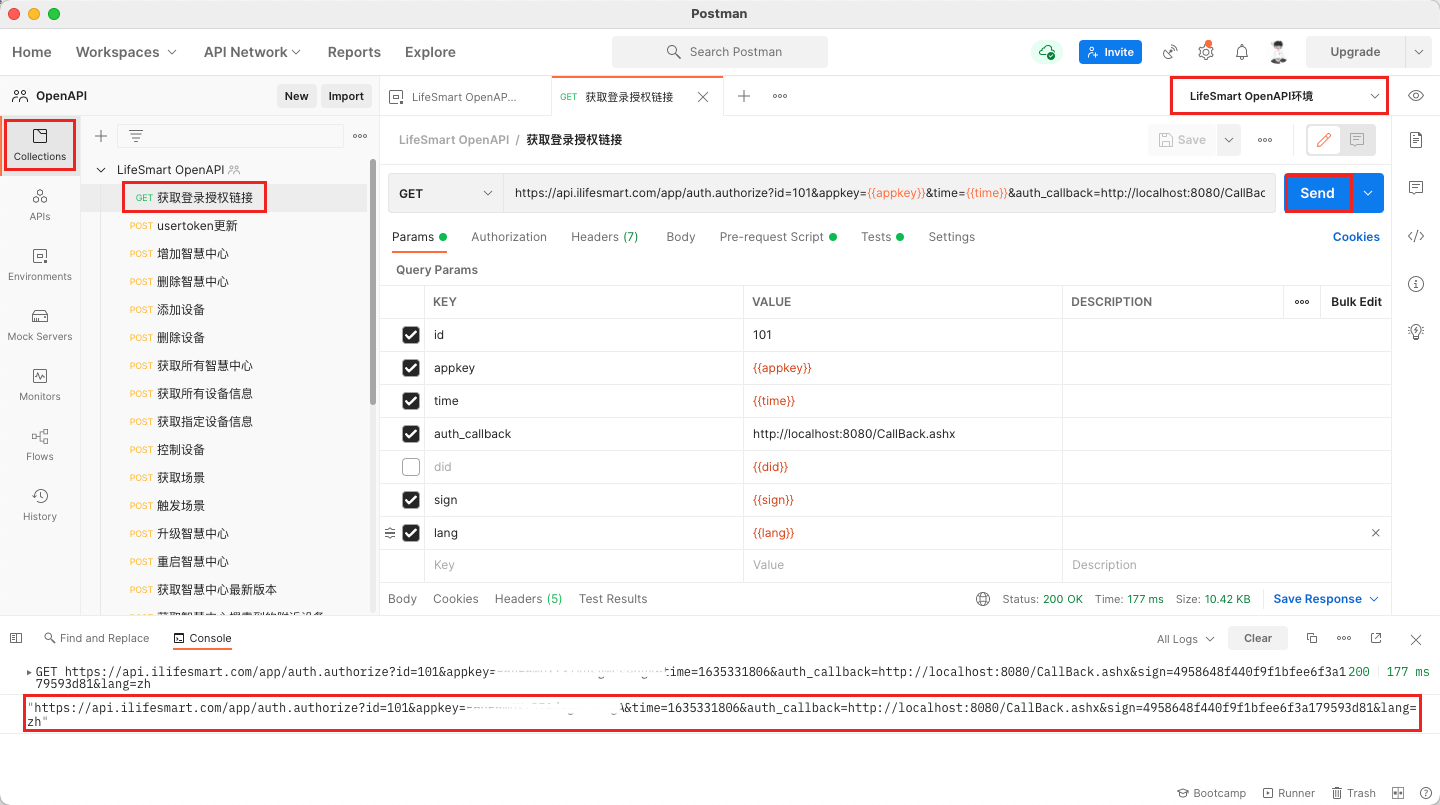1440x805 pixels.
Task: Click the cloud sync status icon
Action: coord(1046,52)
